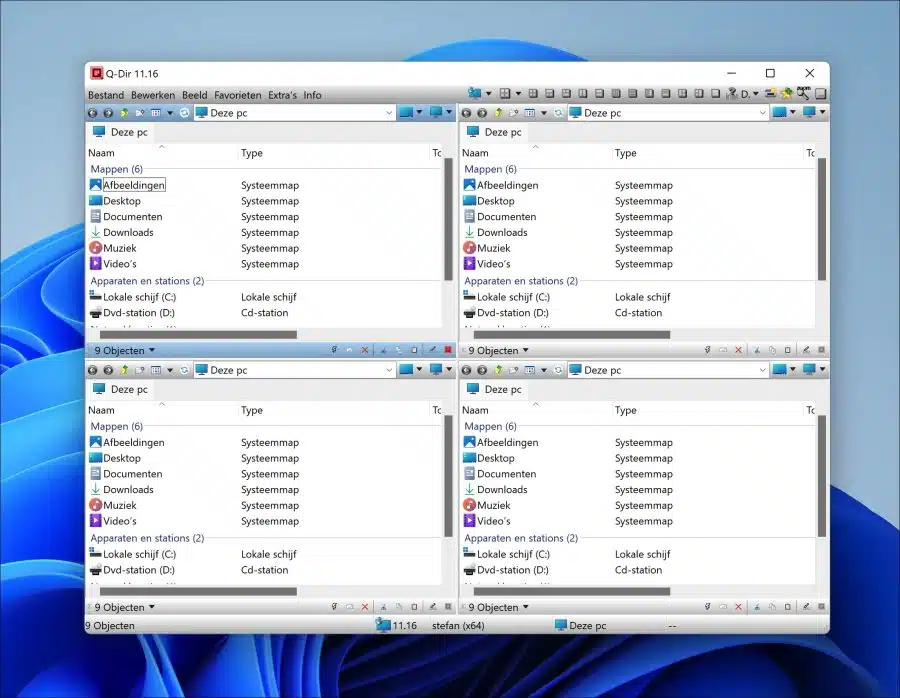Click the red X delete icon in bottom-right pane status bar
Image resolution: width=900 pixels, height=698 pixels.
coord(738,607)
